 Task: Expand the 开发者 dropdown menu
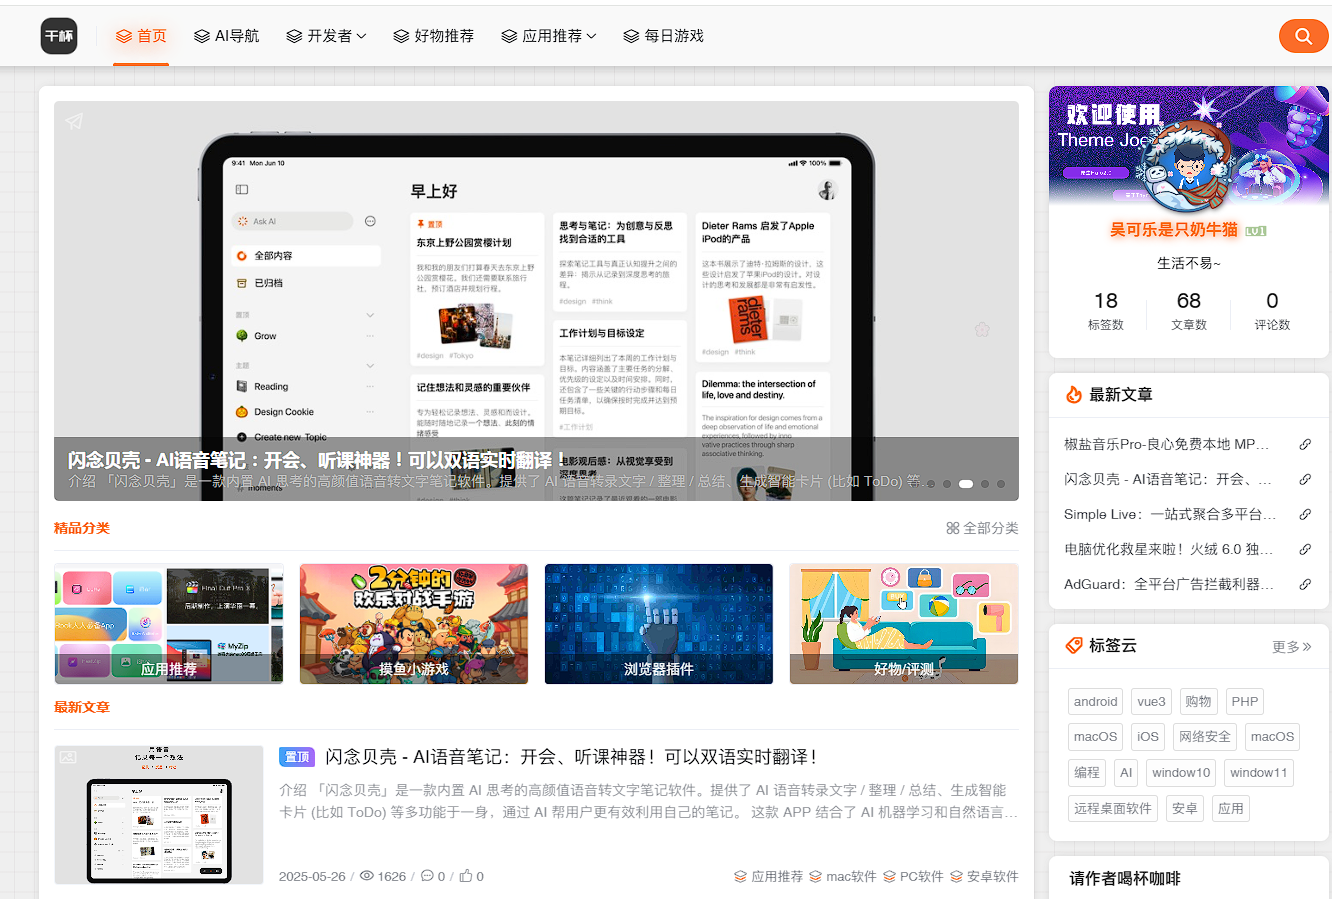(x=326, y=36)
